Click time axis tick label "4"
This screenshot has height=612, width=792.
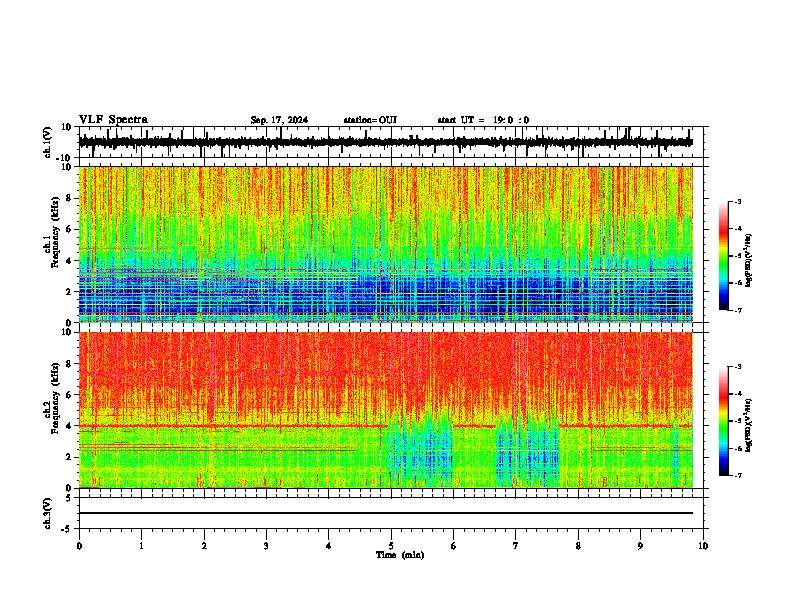point(329,546)
